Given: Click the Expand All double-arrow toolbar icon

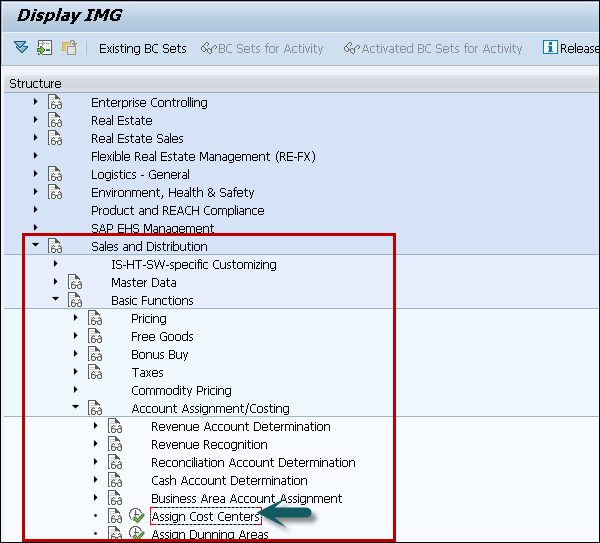Looking at the screenshot, I should pyautogui.click(x=21, y=48).
